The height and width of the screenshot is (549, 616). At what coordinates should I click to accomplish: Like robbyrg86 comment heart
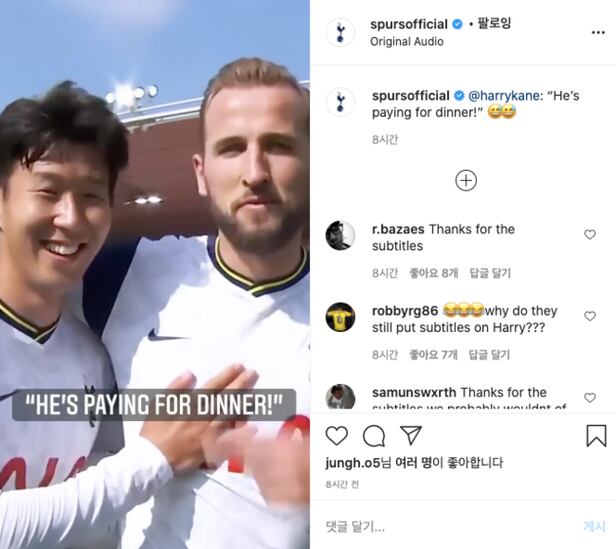point(590,316)
